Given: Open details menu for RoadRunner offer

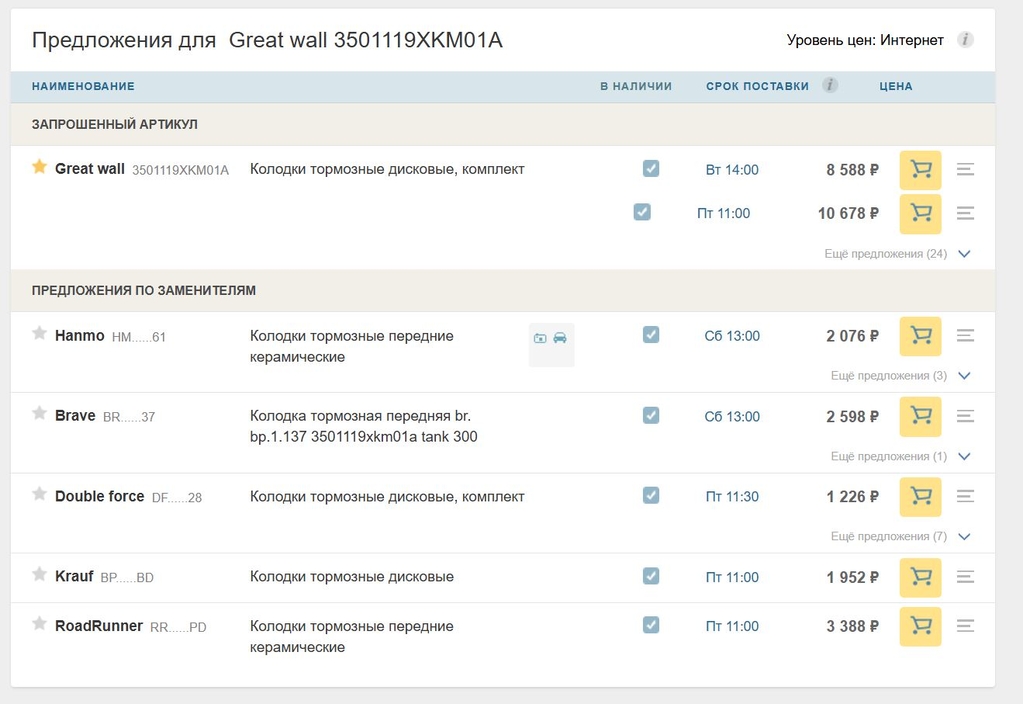Looking at the screenshot, I should tap(966, 626).
